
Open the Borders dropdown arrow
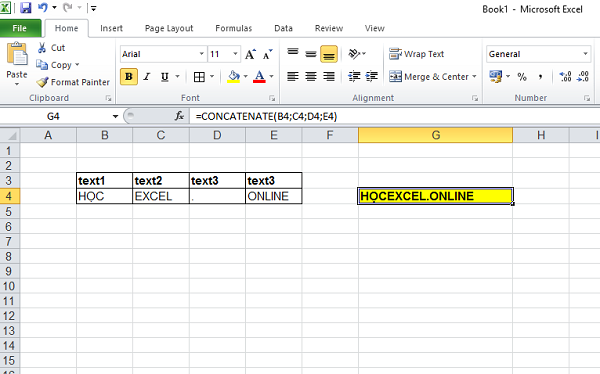212,77
